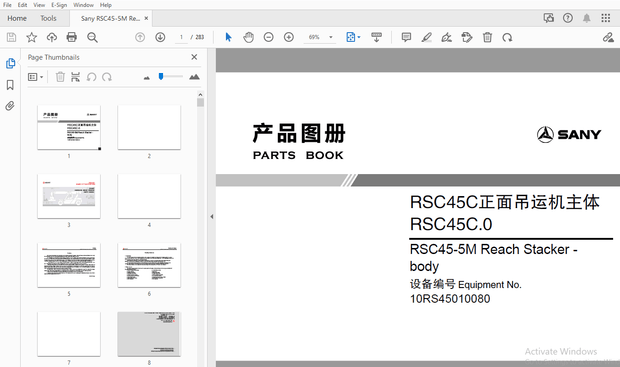Reduce thumbnail size with small mountain icon
The image size is (620, 367).
(x=147, y=78)
